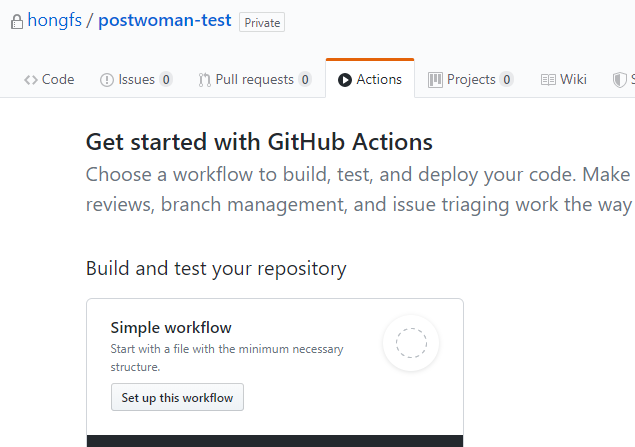The height and width of the screenshot is (447, 635).
Task: Select the Actions tab
Action: click(x=370, y=79)
